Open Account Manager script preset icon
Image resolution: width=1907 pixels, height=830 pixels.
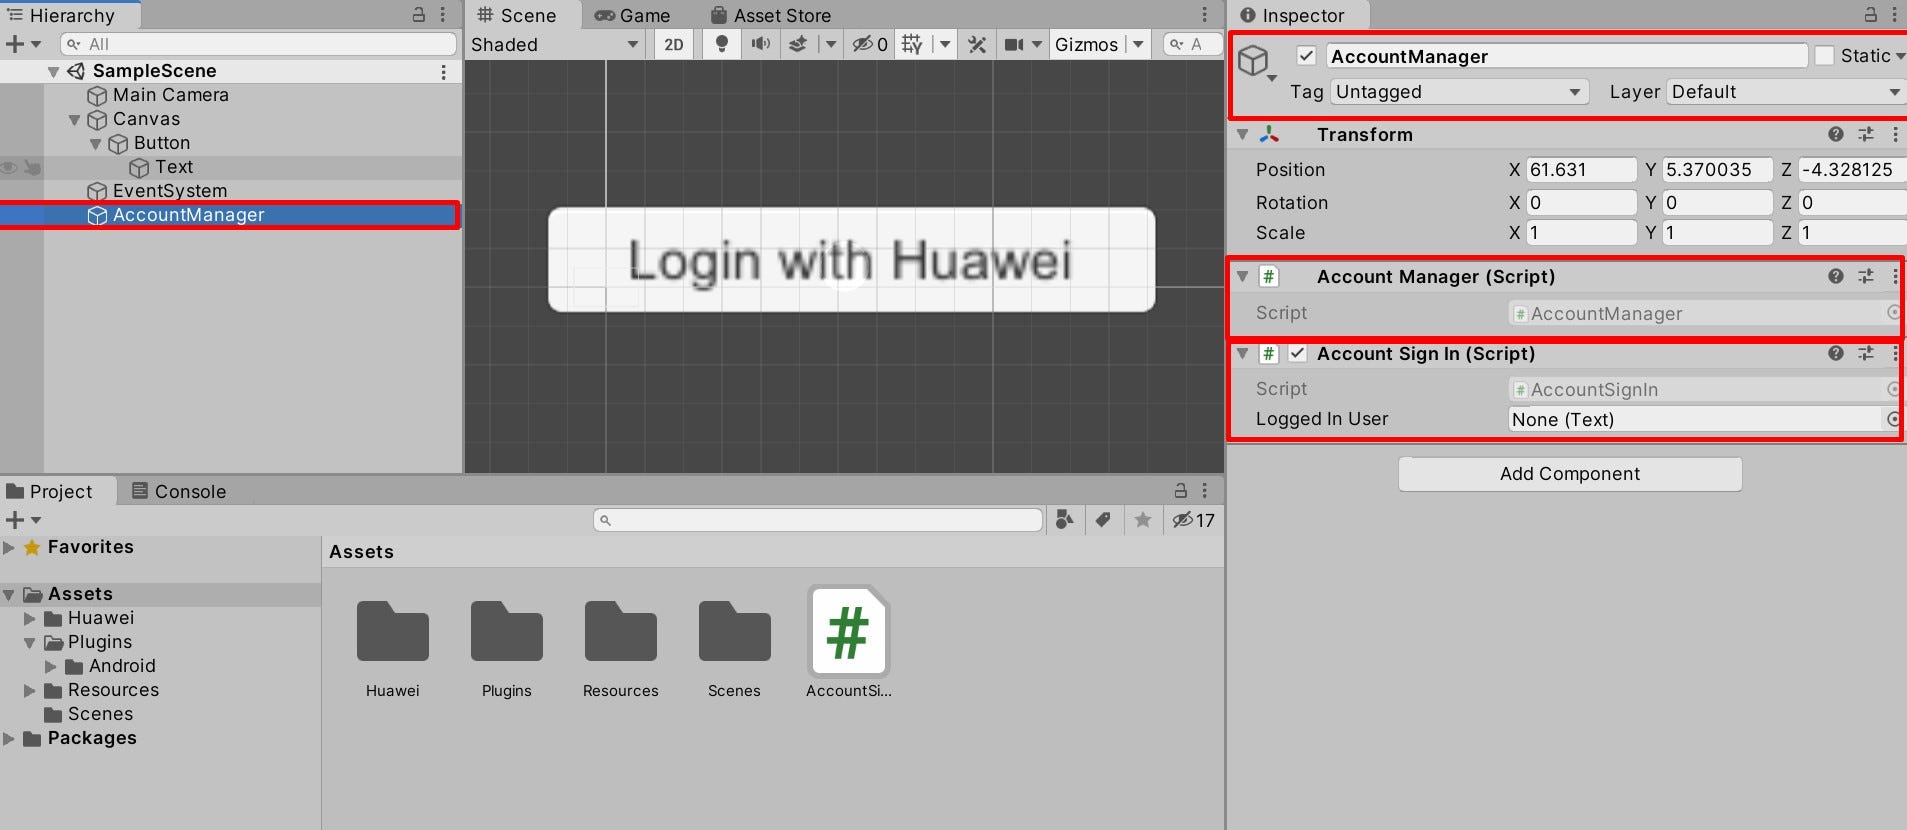(x=1866, y=276)
